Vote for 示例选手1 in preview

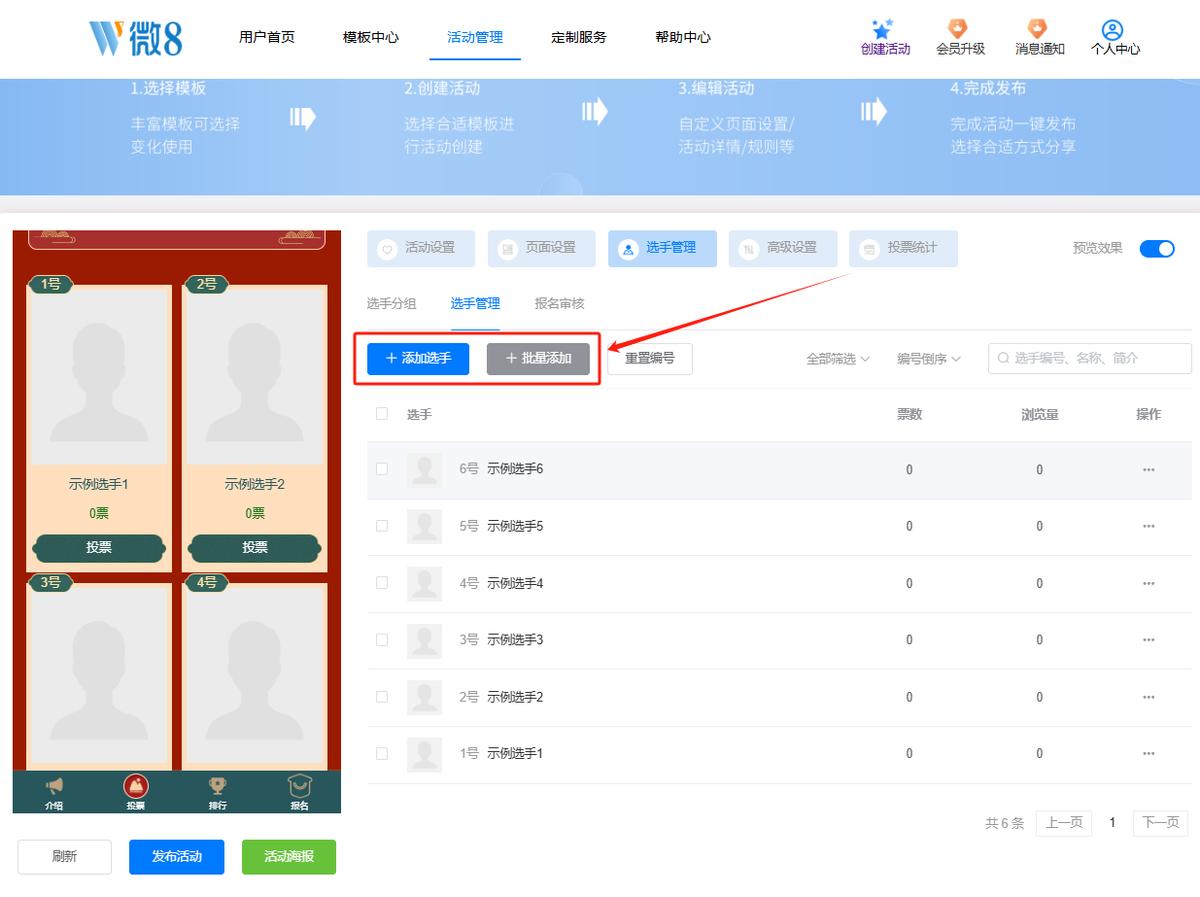coord(99,548)
